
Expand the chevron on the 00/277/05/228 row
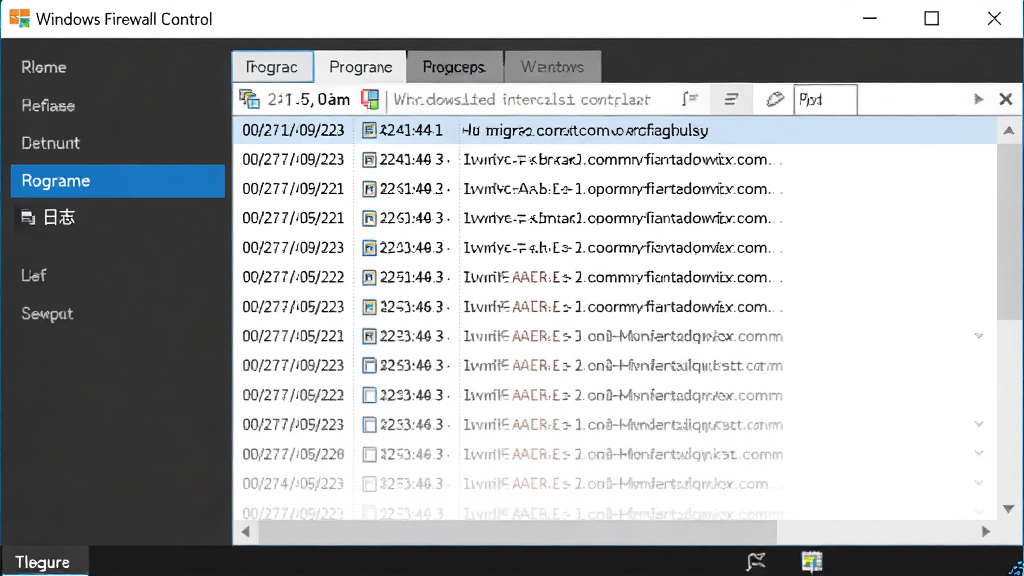pos(978,453)
